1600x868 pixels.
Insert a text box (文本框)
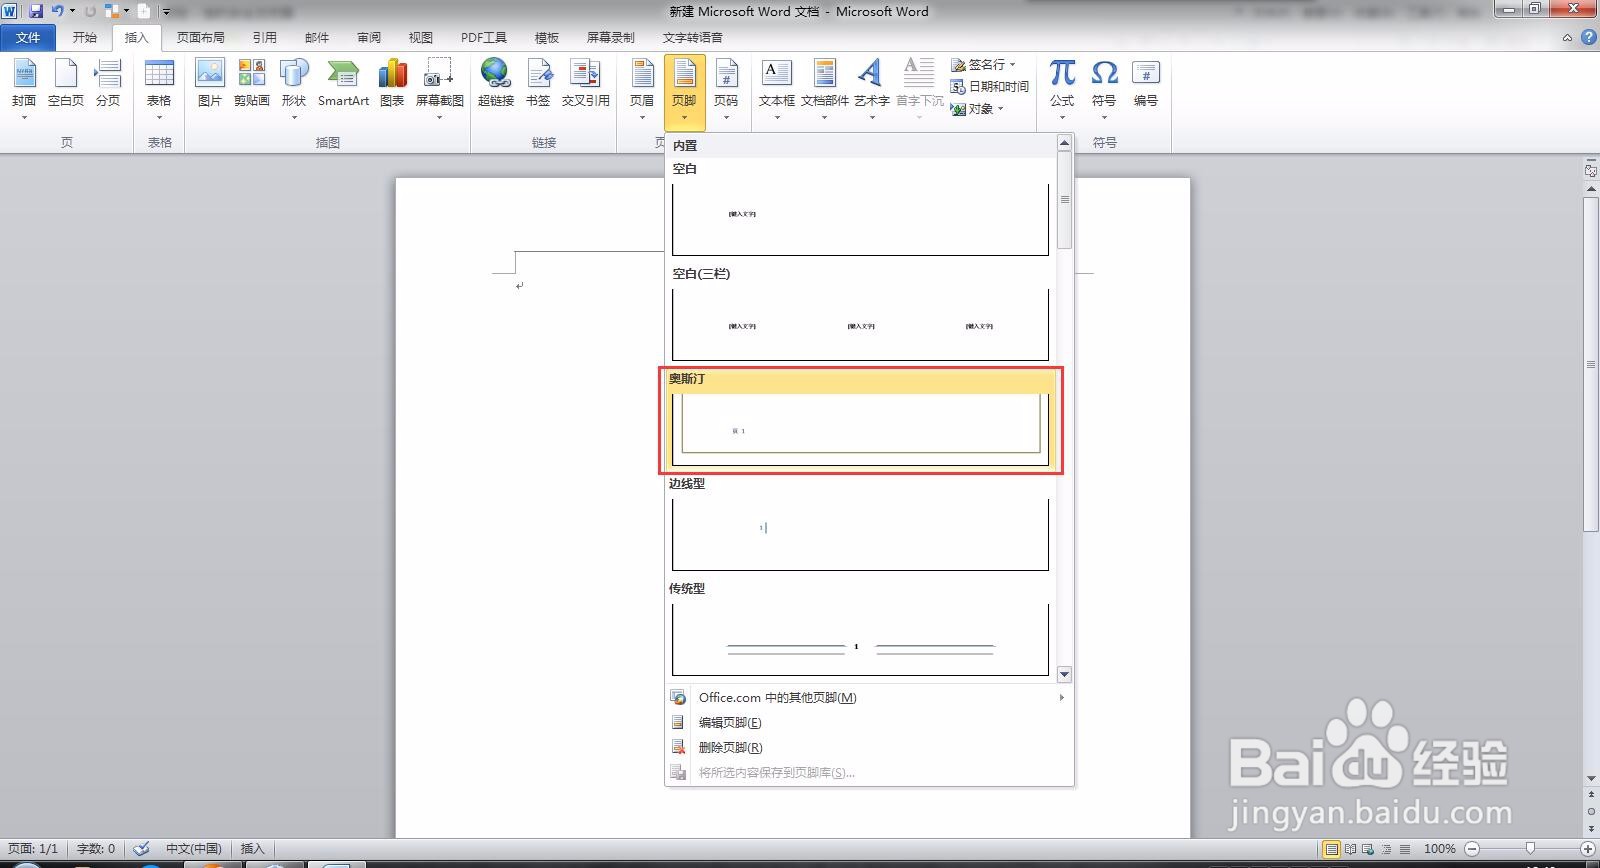(777, 88)
